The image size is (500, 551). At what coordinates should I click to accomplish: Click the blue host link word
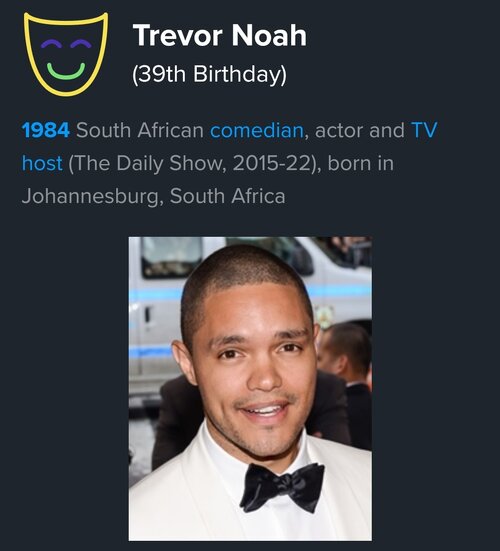pos(42,163)
